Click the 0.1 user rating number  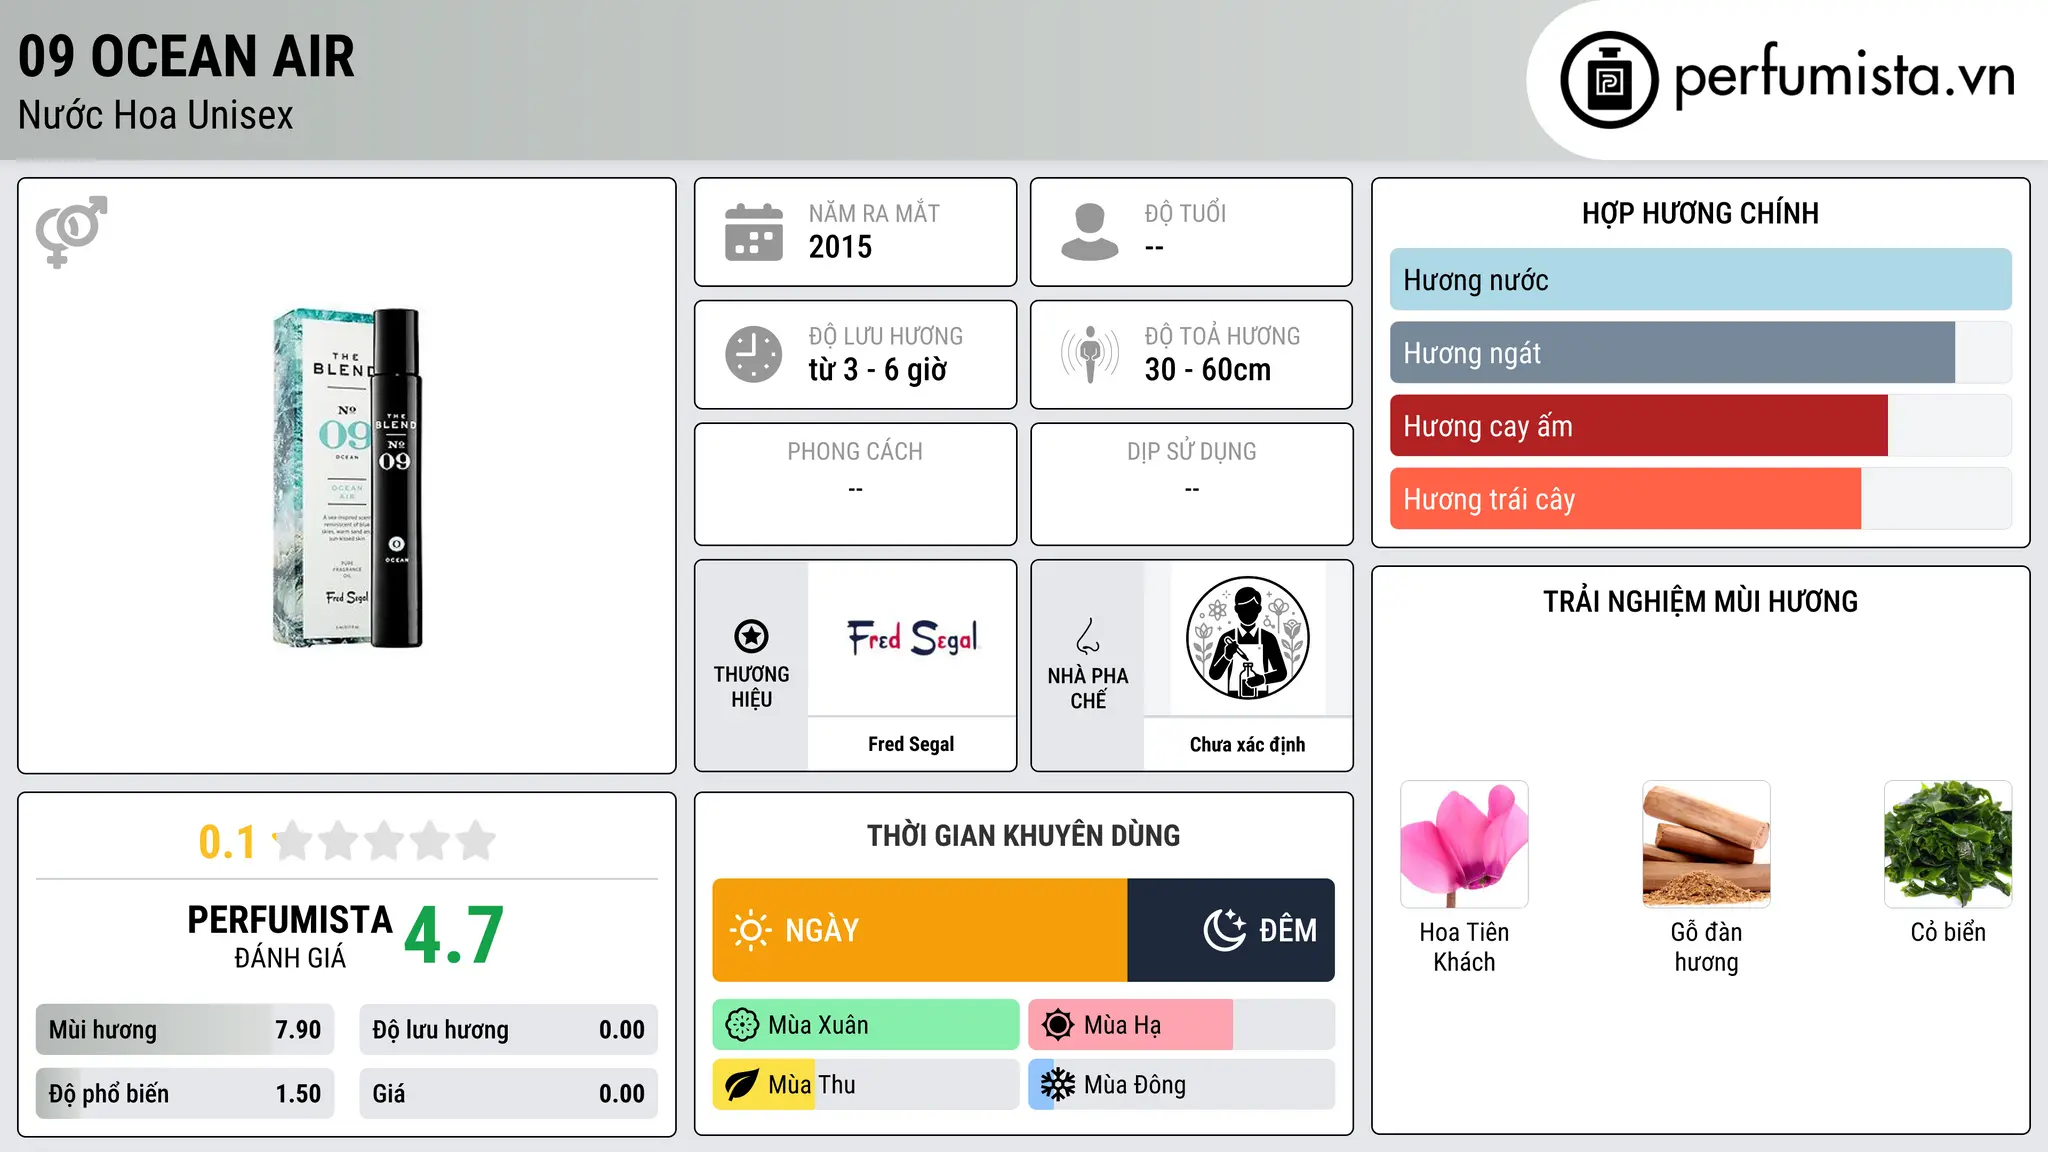click(227, 842)
